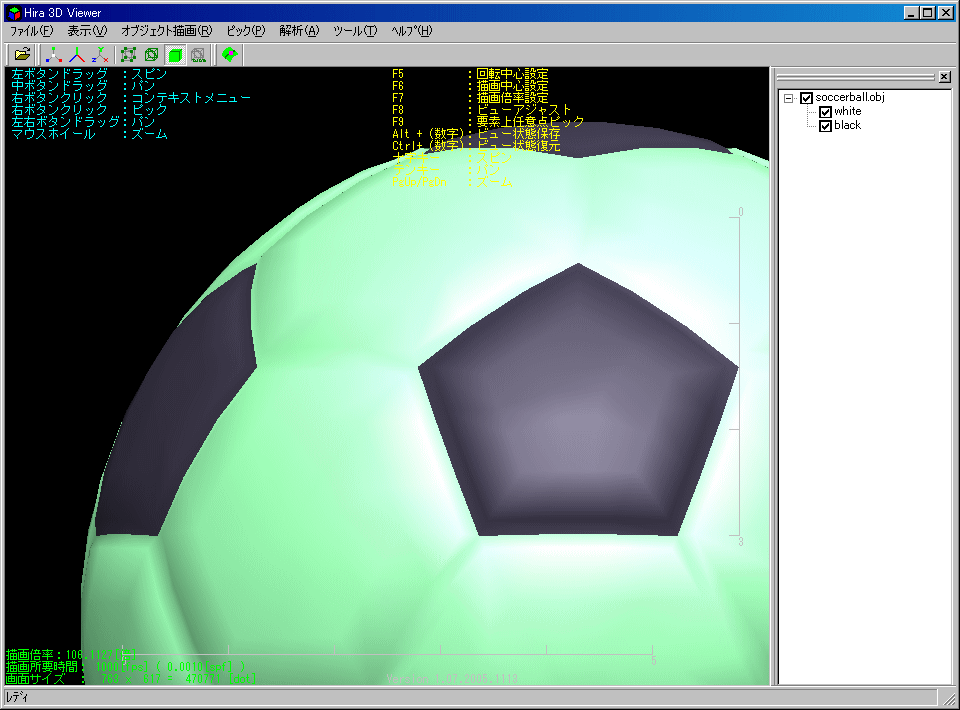Image resolution: width=960 pixels, height=710 pixels.
Task: Uncheck the soccerball.obj checkbox
Action: click(x=806, y=98)
